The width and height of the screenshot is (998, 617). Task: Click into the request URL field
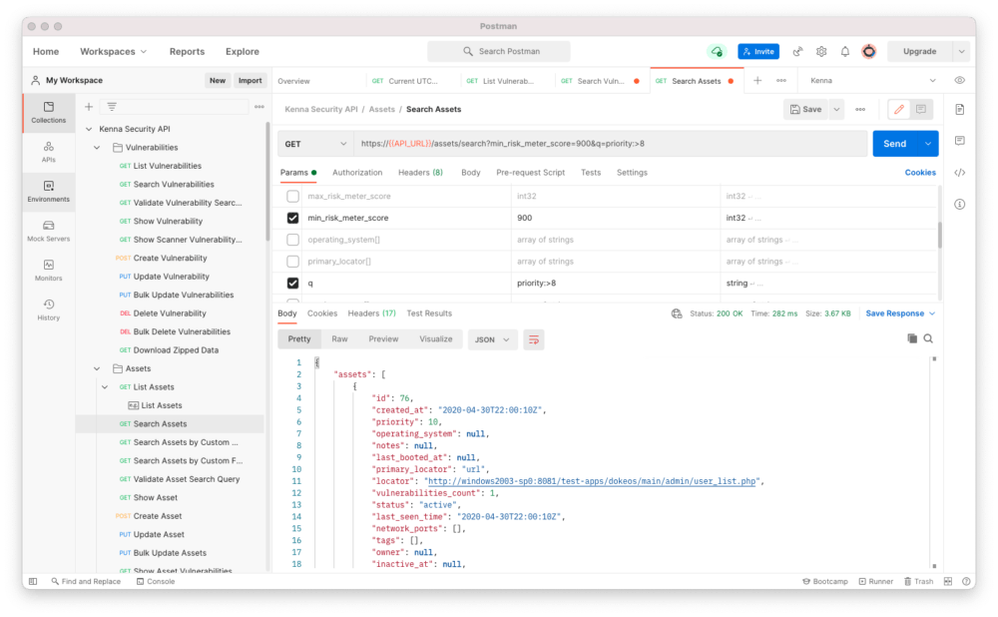[611, 144]
